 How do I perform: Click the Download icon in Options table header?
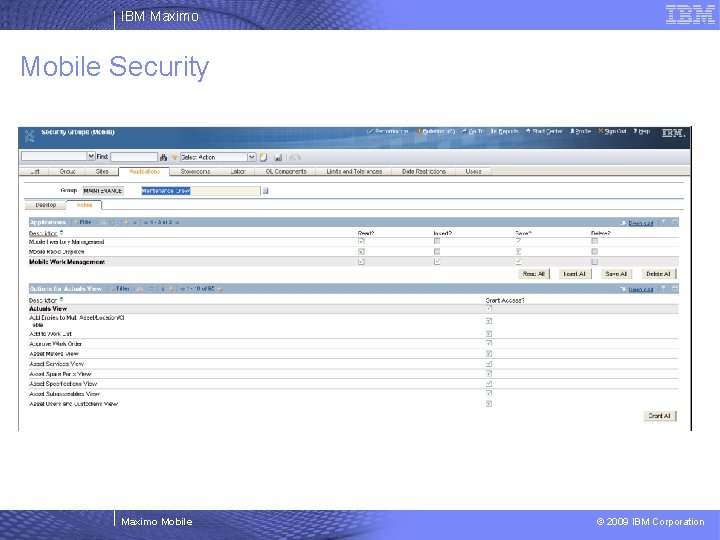tap(623, 289)
